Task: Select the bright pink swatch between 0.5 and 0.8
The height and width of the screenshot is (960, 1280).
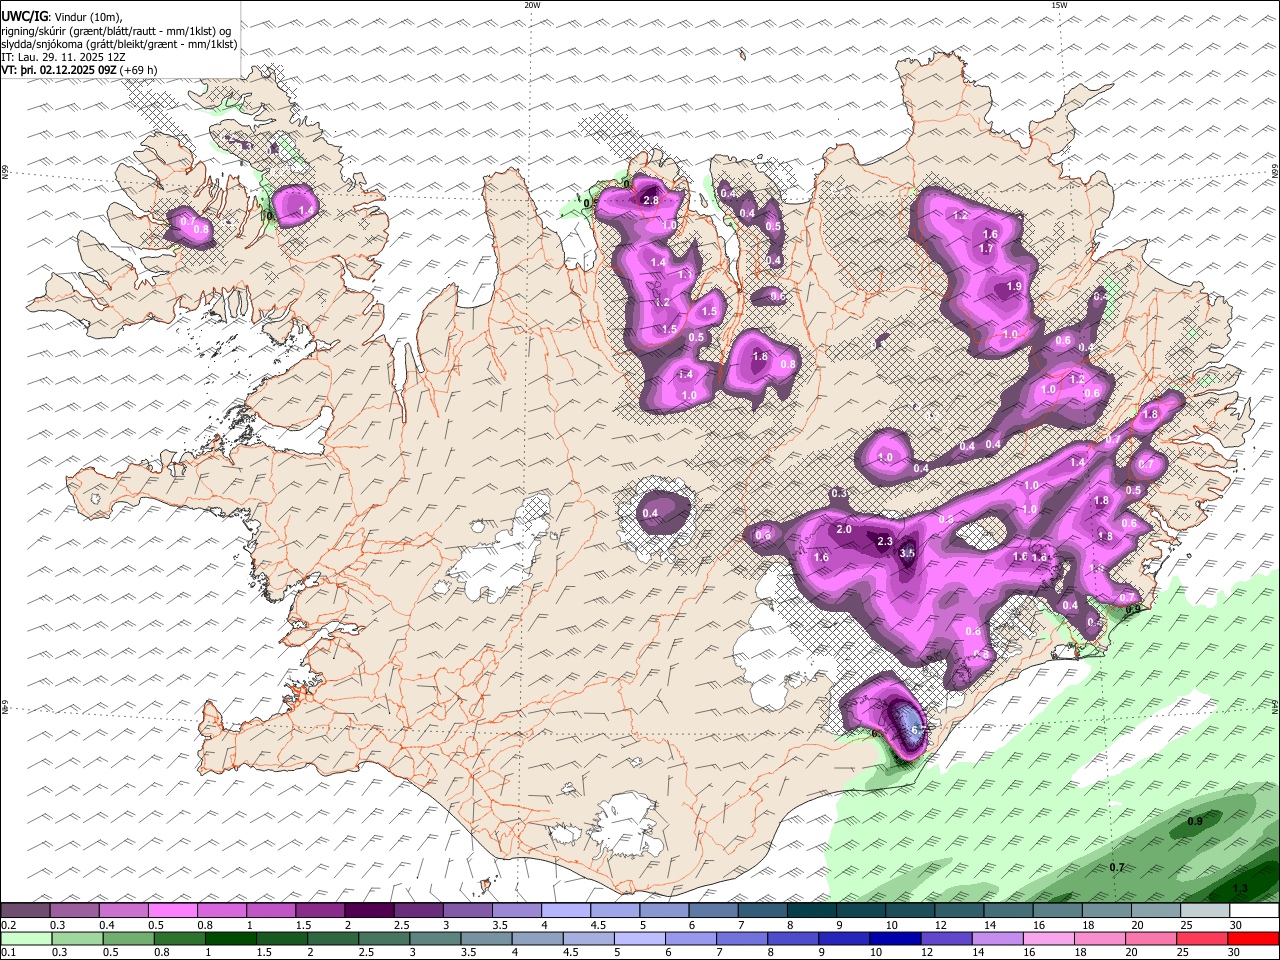Action: tap(172, 910)
